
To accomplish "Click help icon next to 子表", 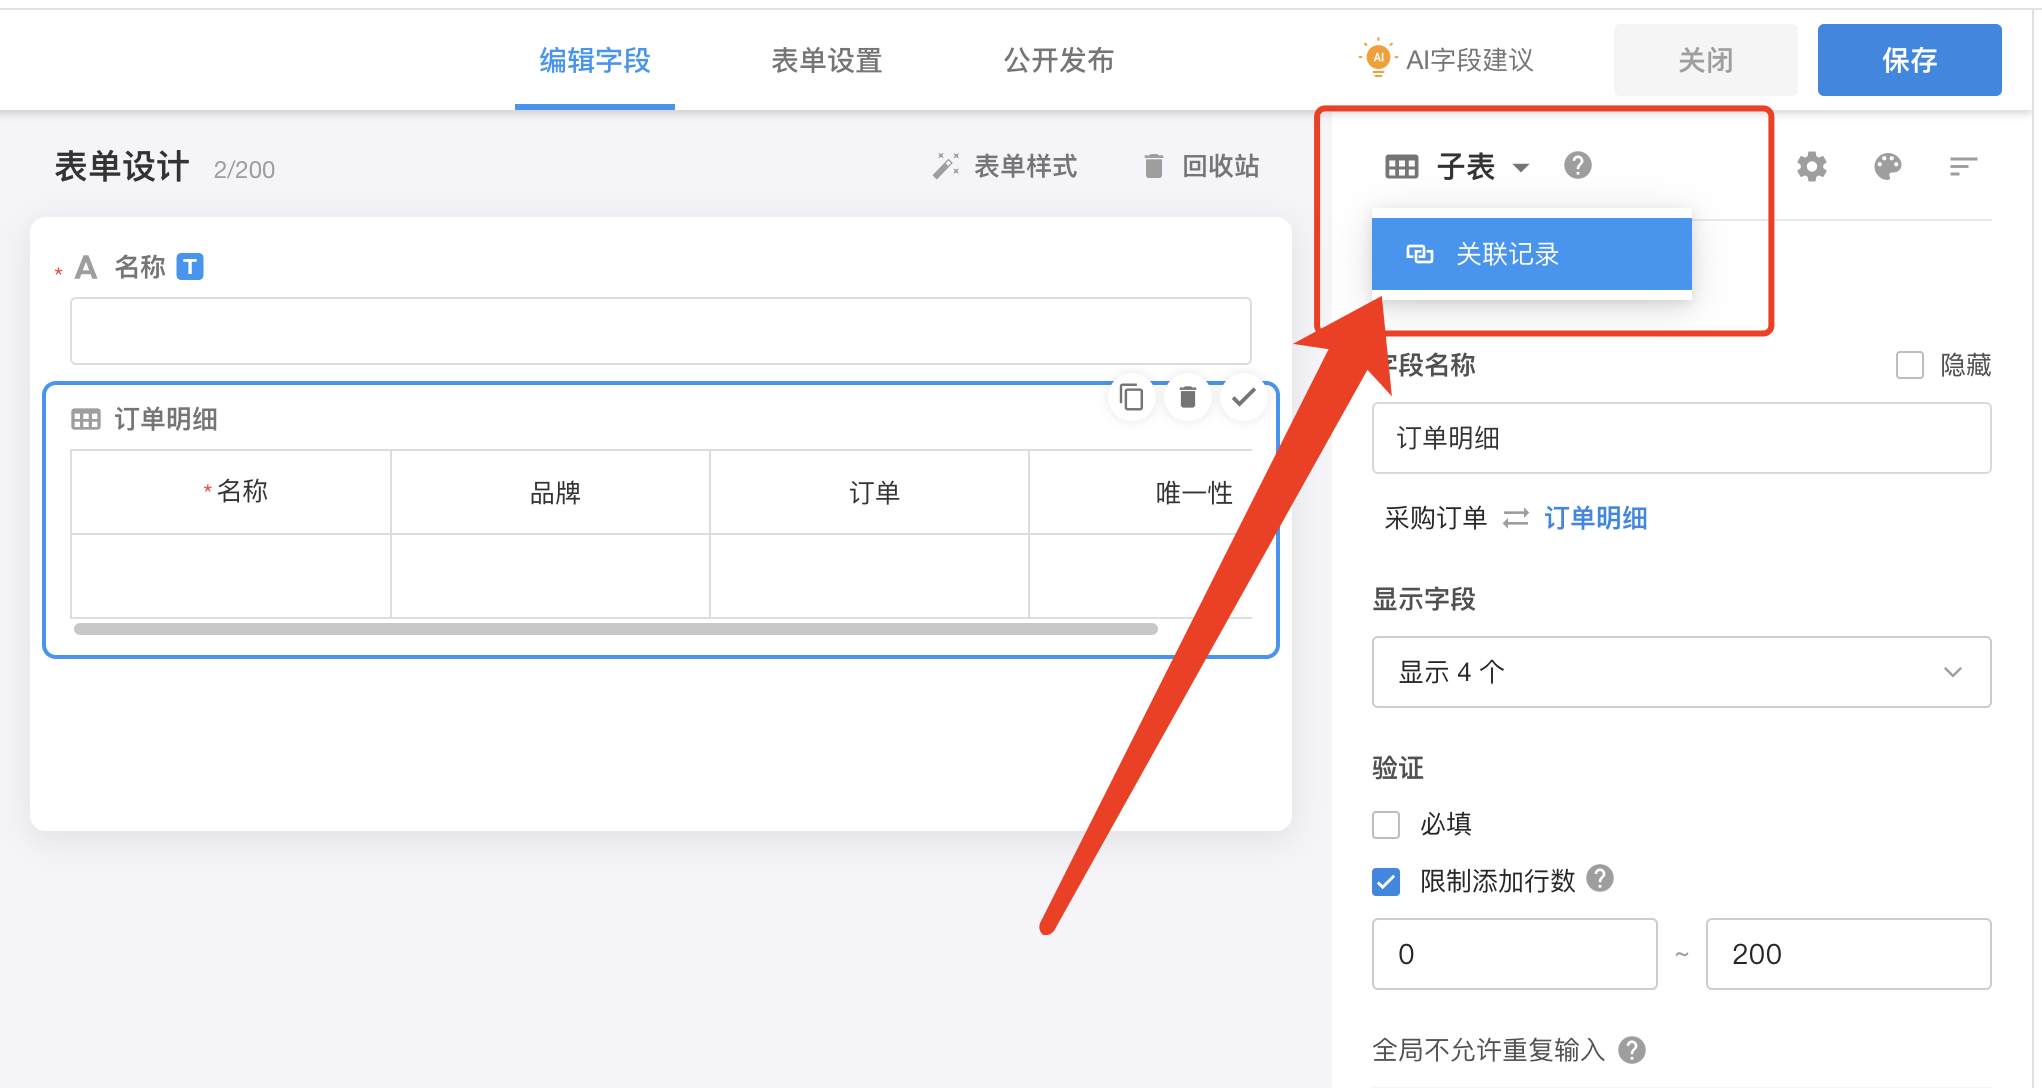I will (x=1577, y=165).
